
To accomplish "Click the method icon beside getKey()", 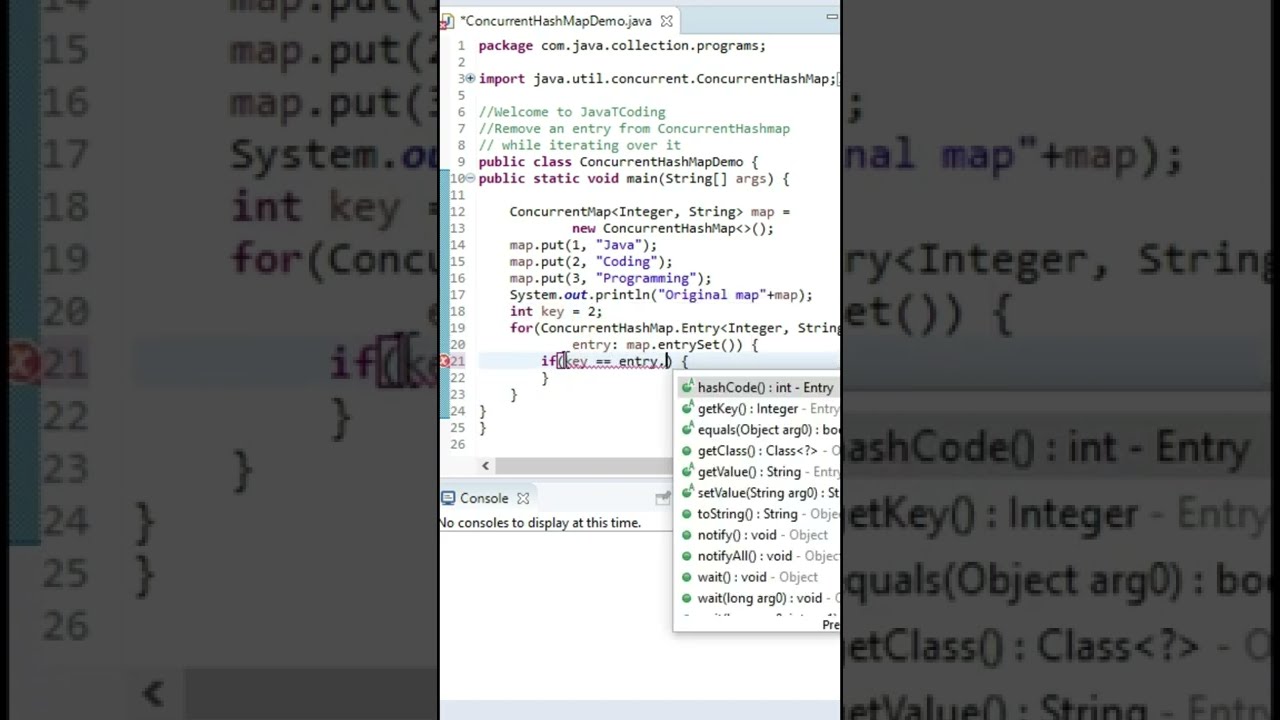I will click(x=687, y=408).
